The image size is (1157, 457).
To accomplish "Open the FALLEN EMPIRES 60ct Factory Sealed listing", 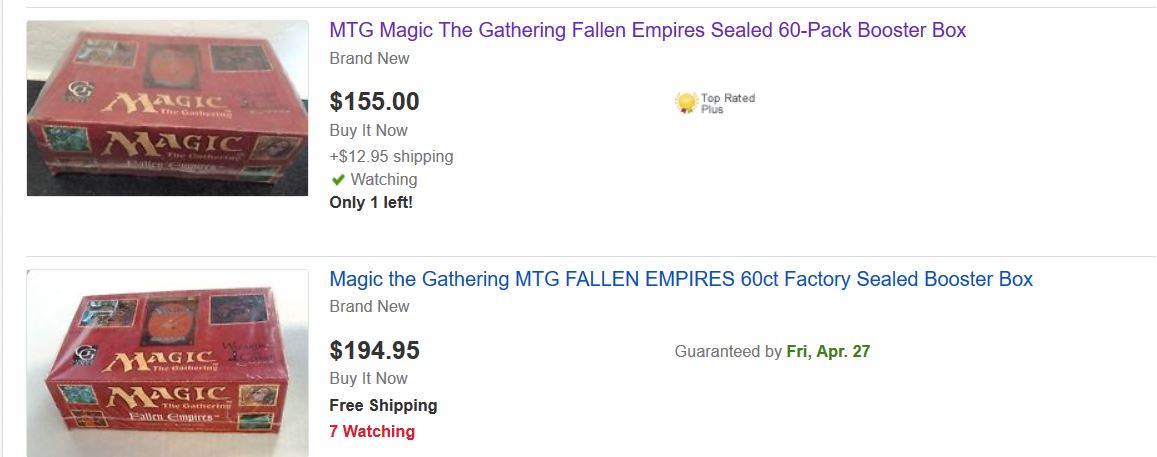I will tap(680, 279).
